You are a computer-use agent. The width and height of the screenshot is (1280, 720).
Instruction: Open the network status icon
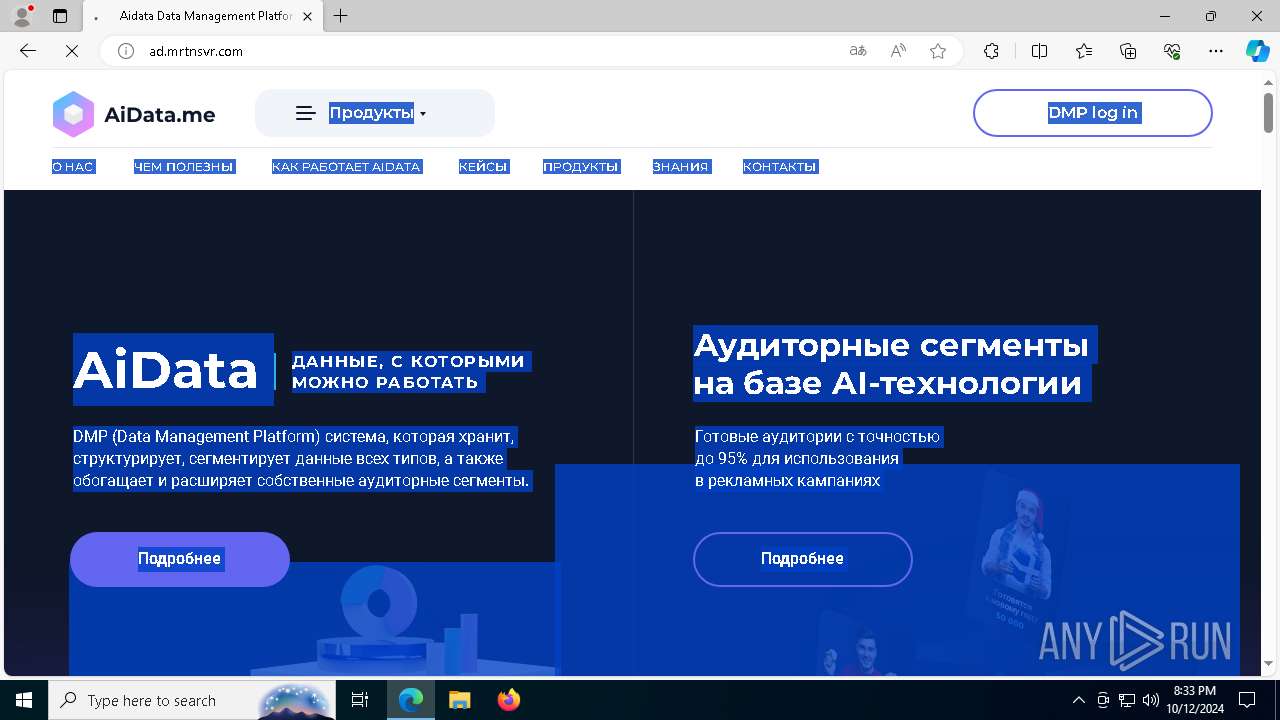point(1127,700)
